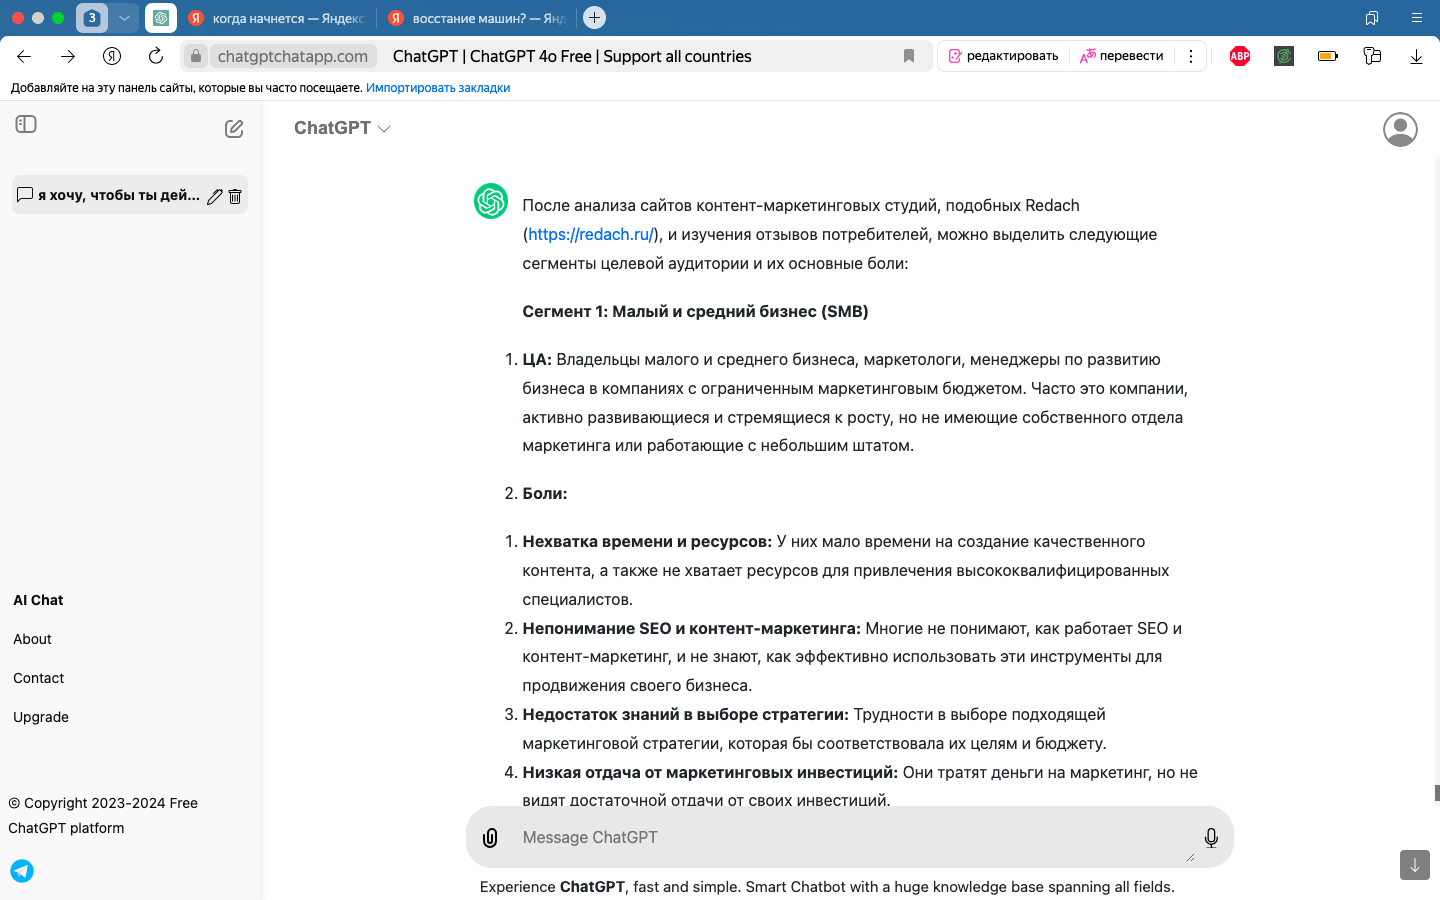Jump to bottom with down-arrow button
This screenshot has width=1440, height=900.
pos(1415,865)
